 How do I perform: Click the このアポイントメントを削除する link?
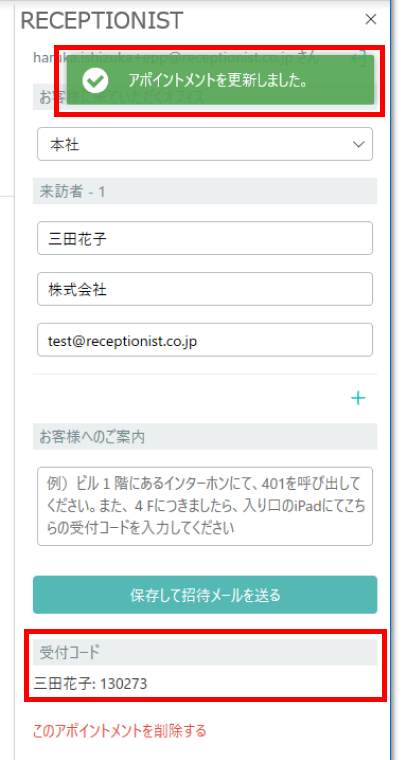tap(120, 730)
